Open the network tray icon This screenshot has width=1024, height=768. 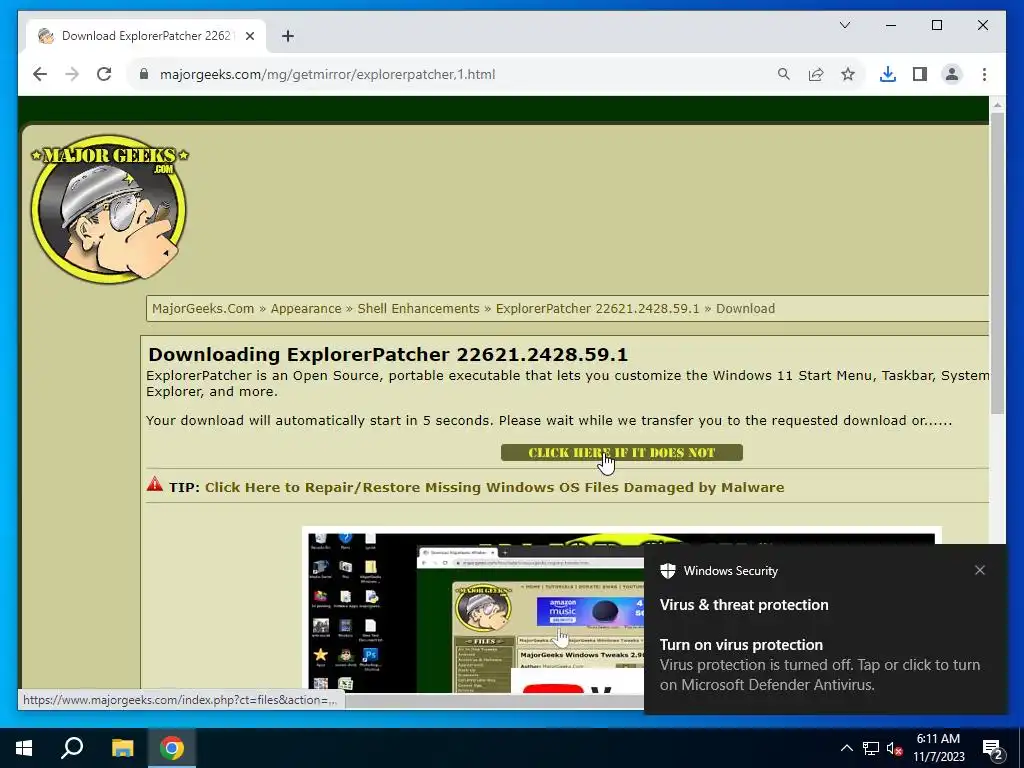(871, 748)
